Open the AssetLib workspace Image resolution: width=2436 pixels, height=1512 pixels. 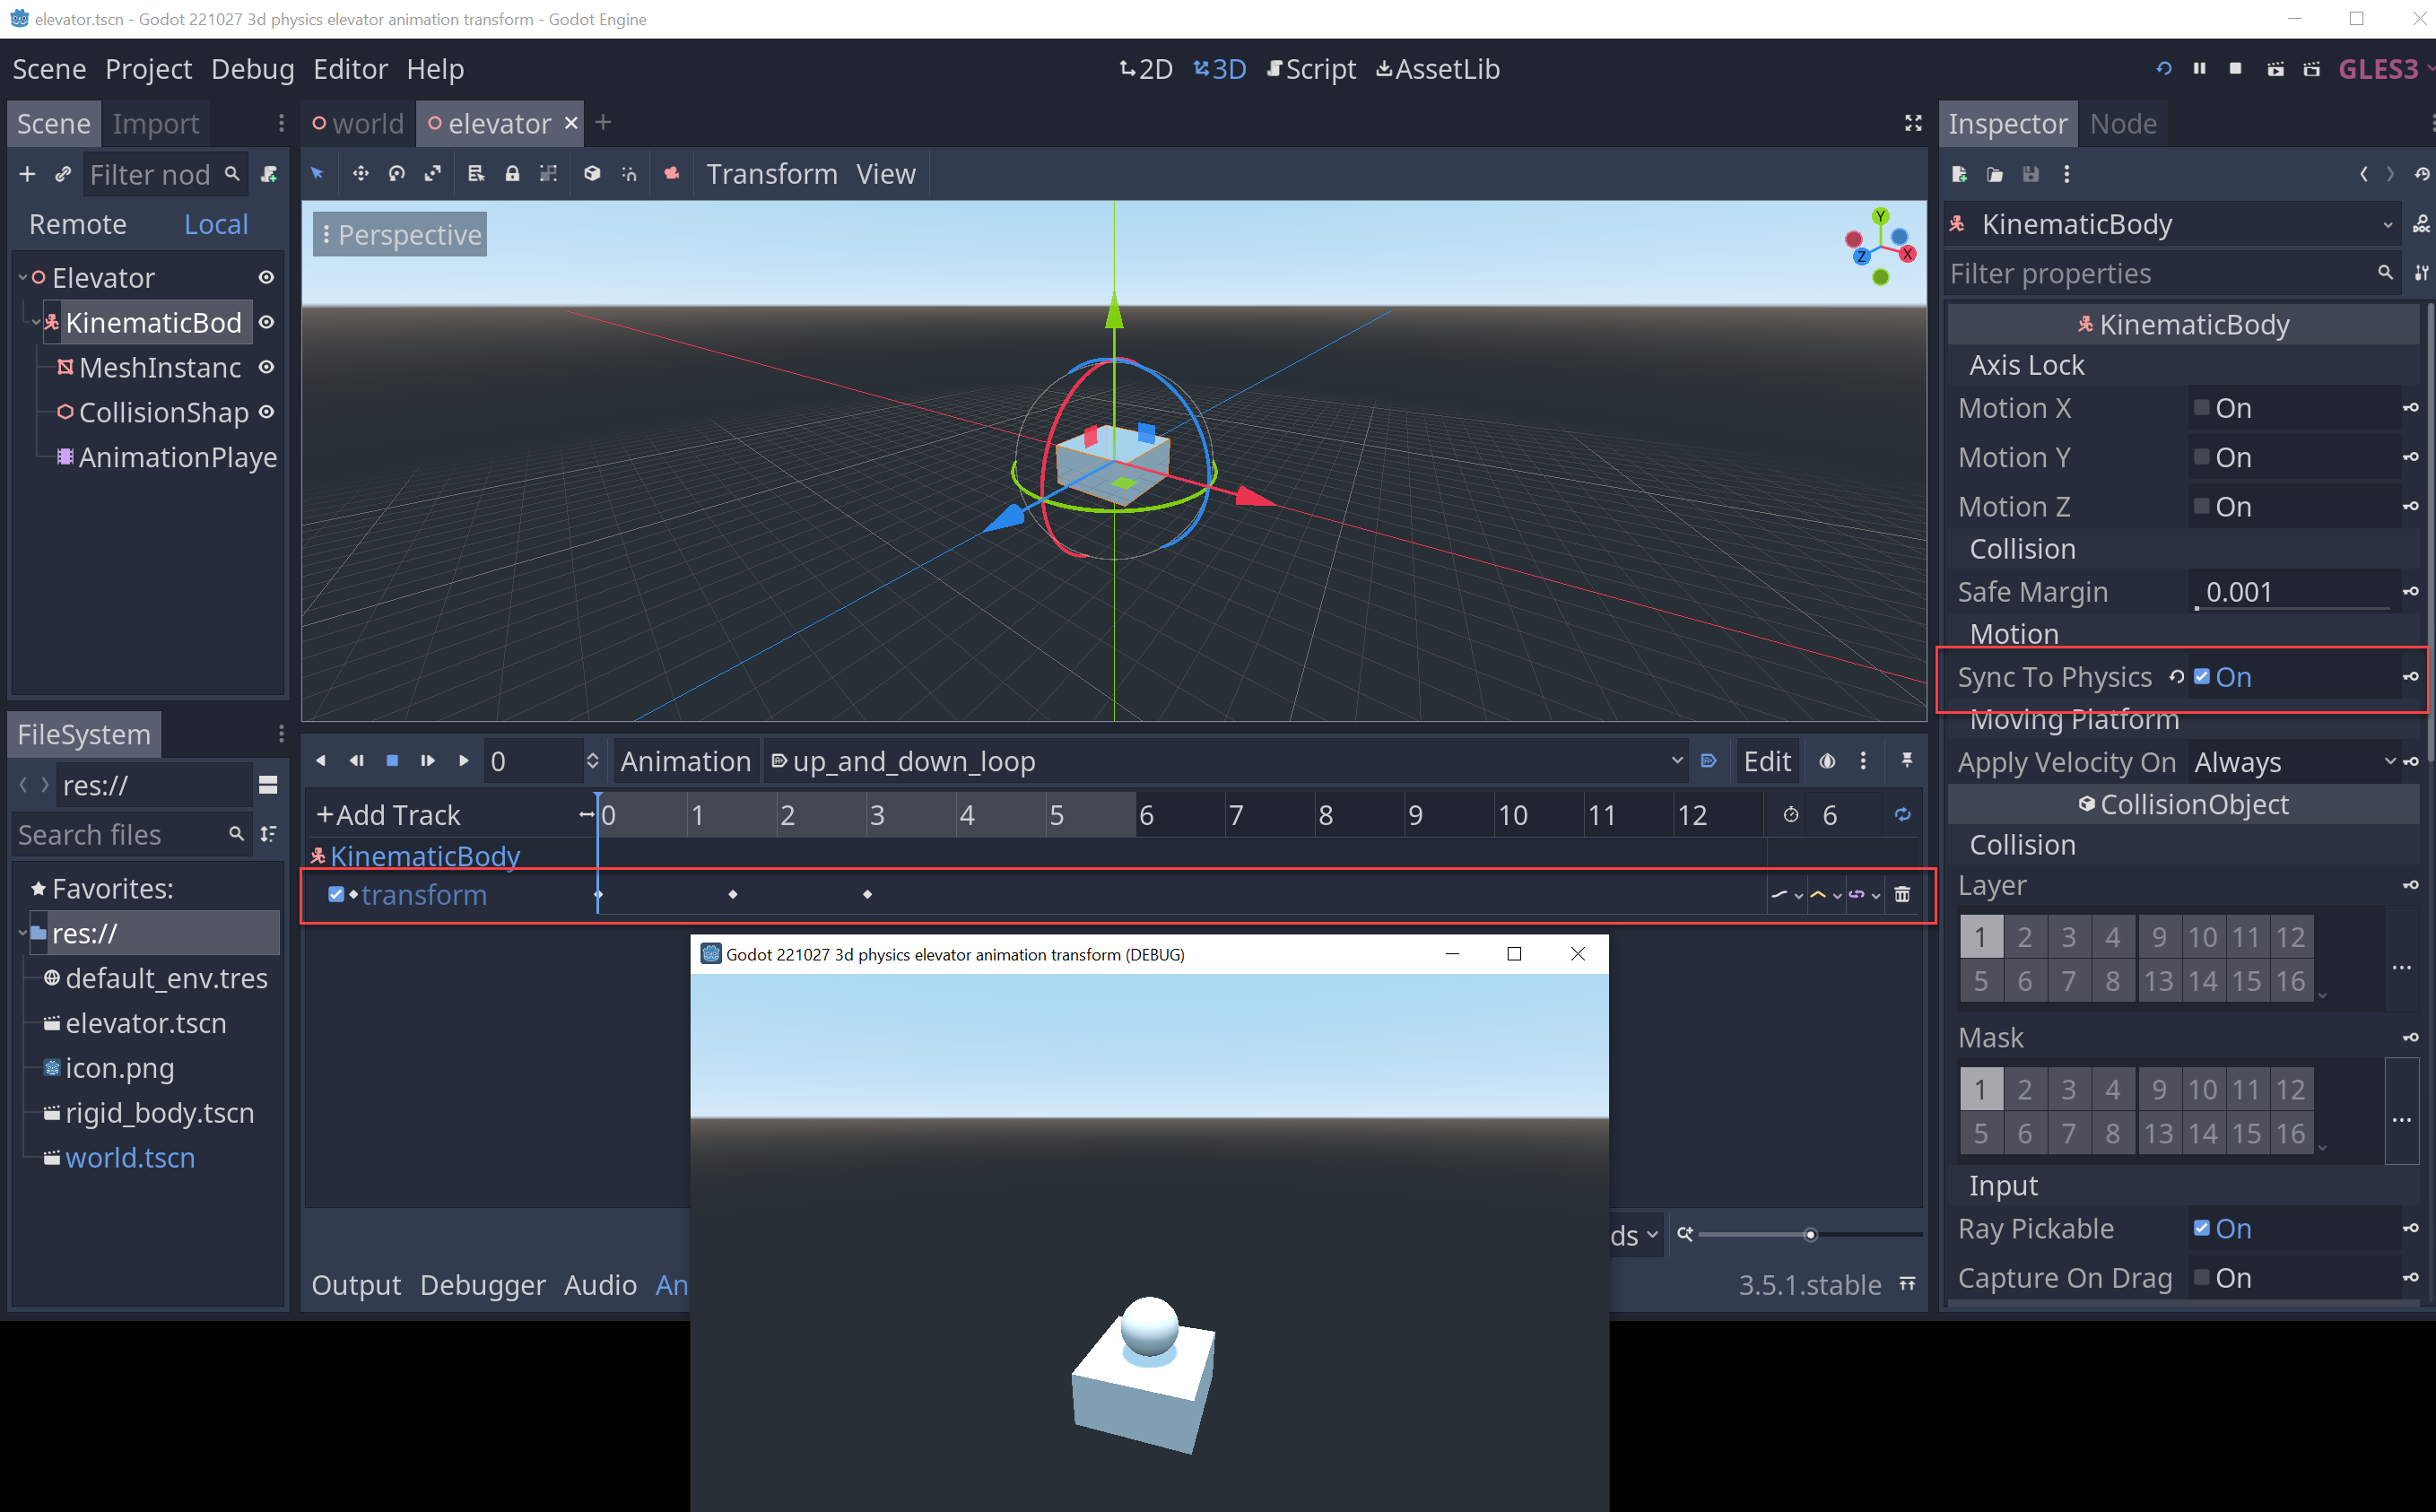(x=1437, y=69)
